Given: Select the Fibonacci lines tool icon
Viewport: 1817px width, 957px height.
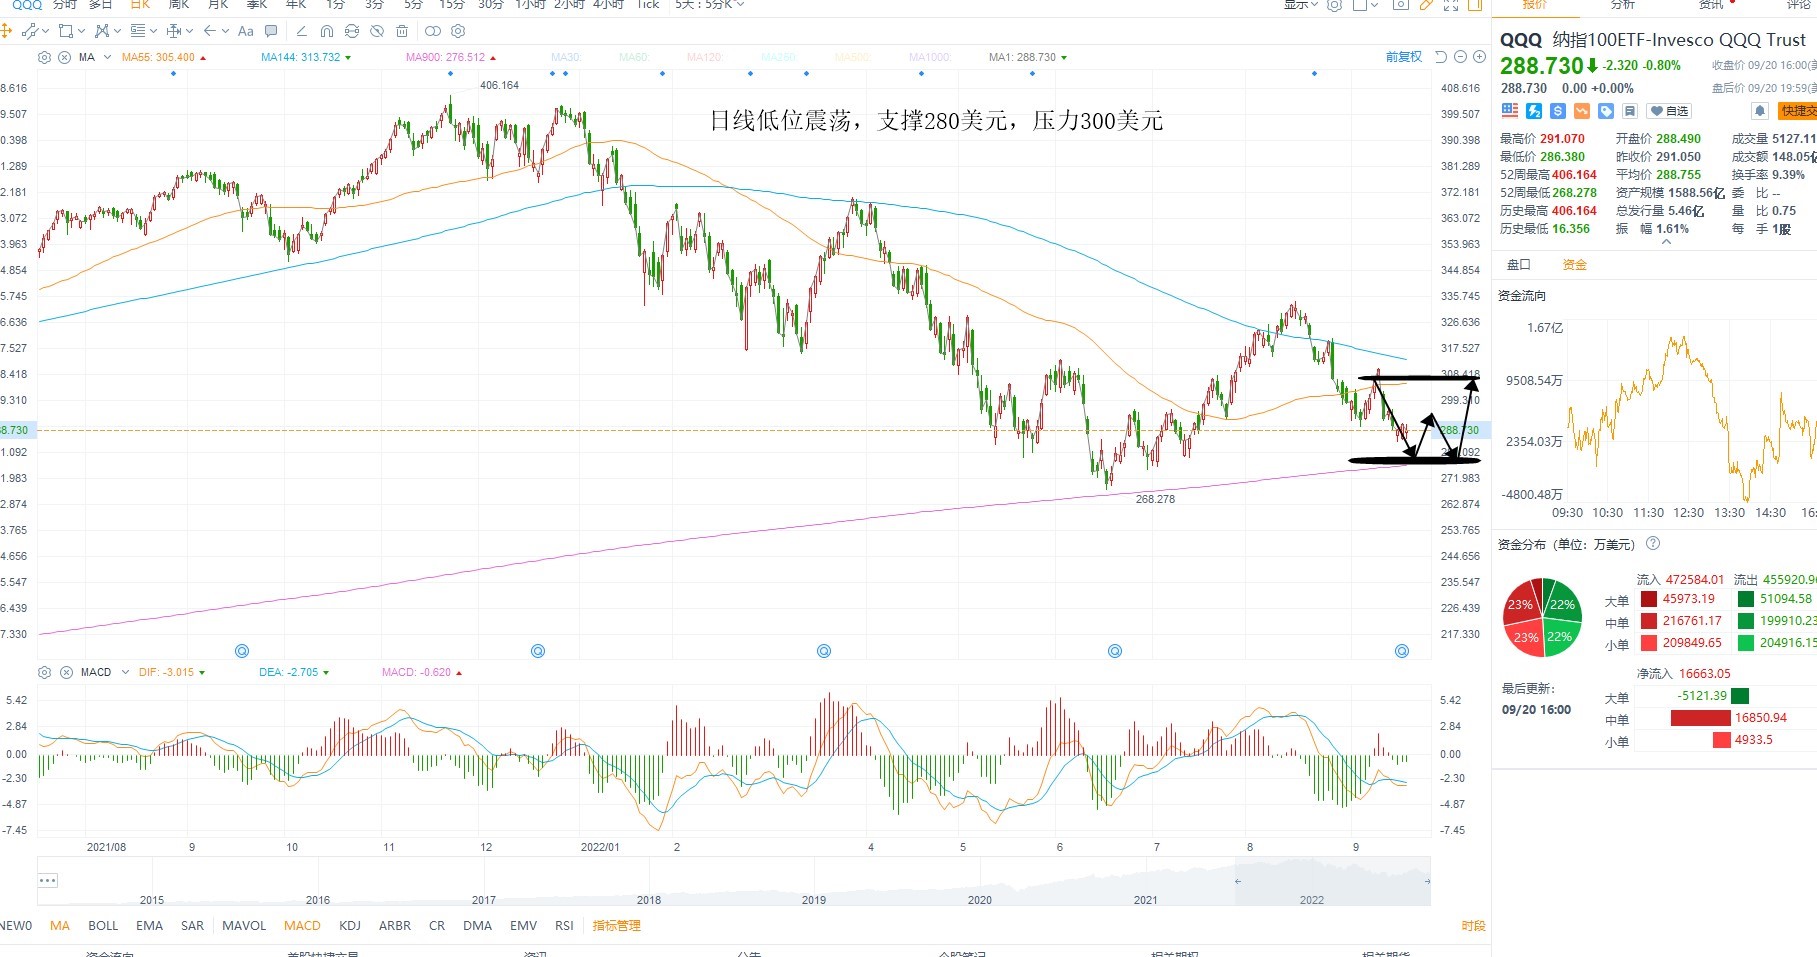Looking at the screenshot, I should [x=138, y=31].
